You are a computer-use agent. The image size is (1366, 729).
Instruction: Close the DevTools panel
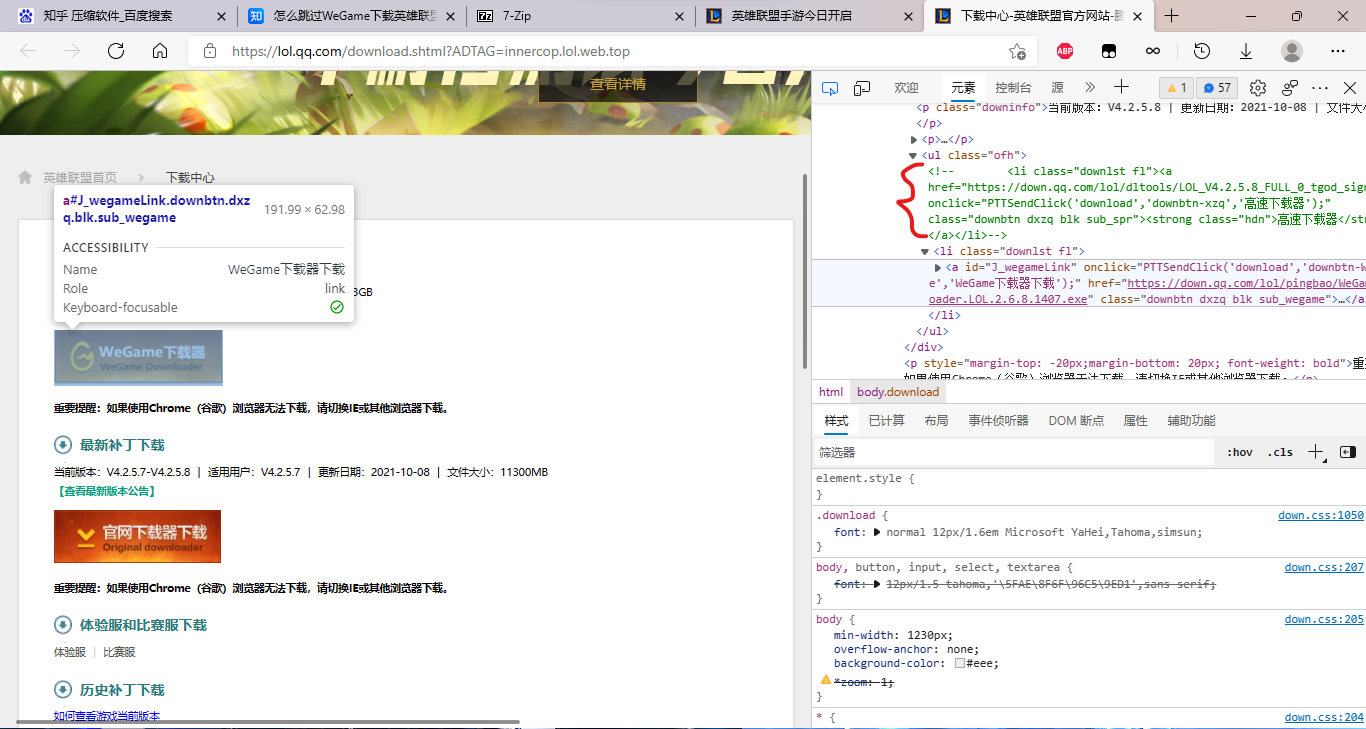click(x=1349, y=88)
